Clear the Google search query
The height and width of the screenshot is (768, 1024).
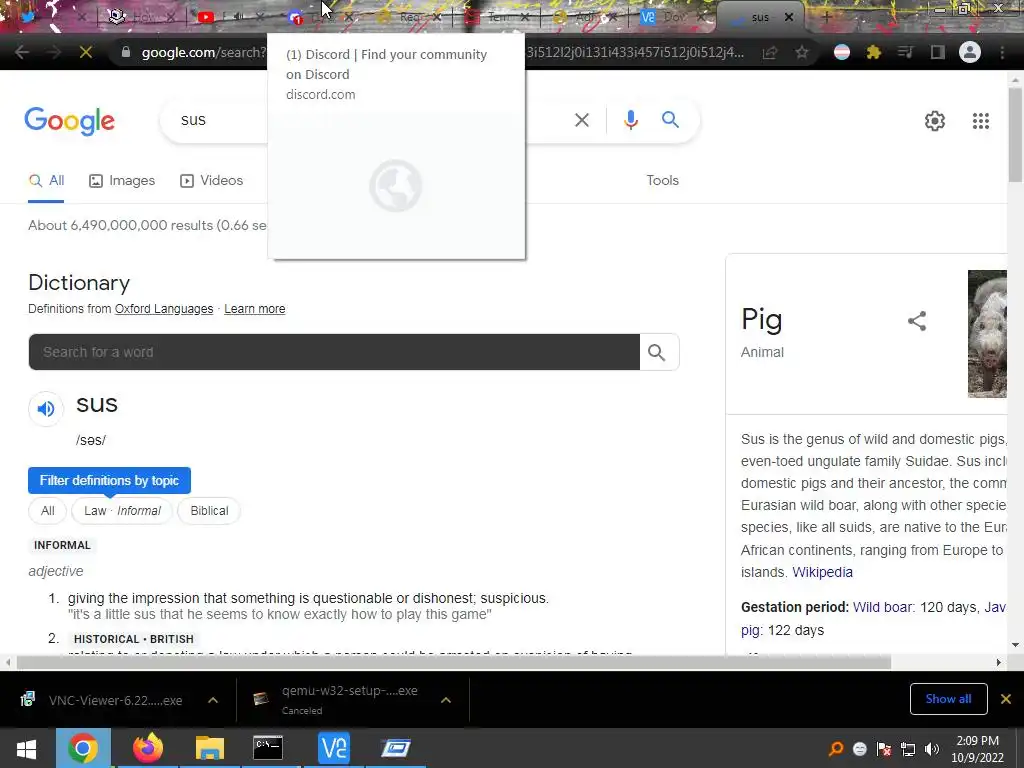581,120
